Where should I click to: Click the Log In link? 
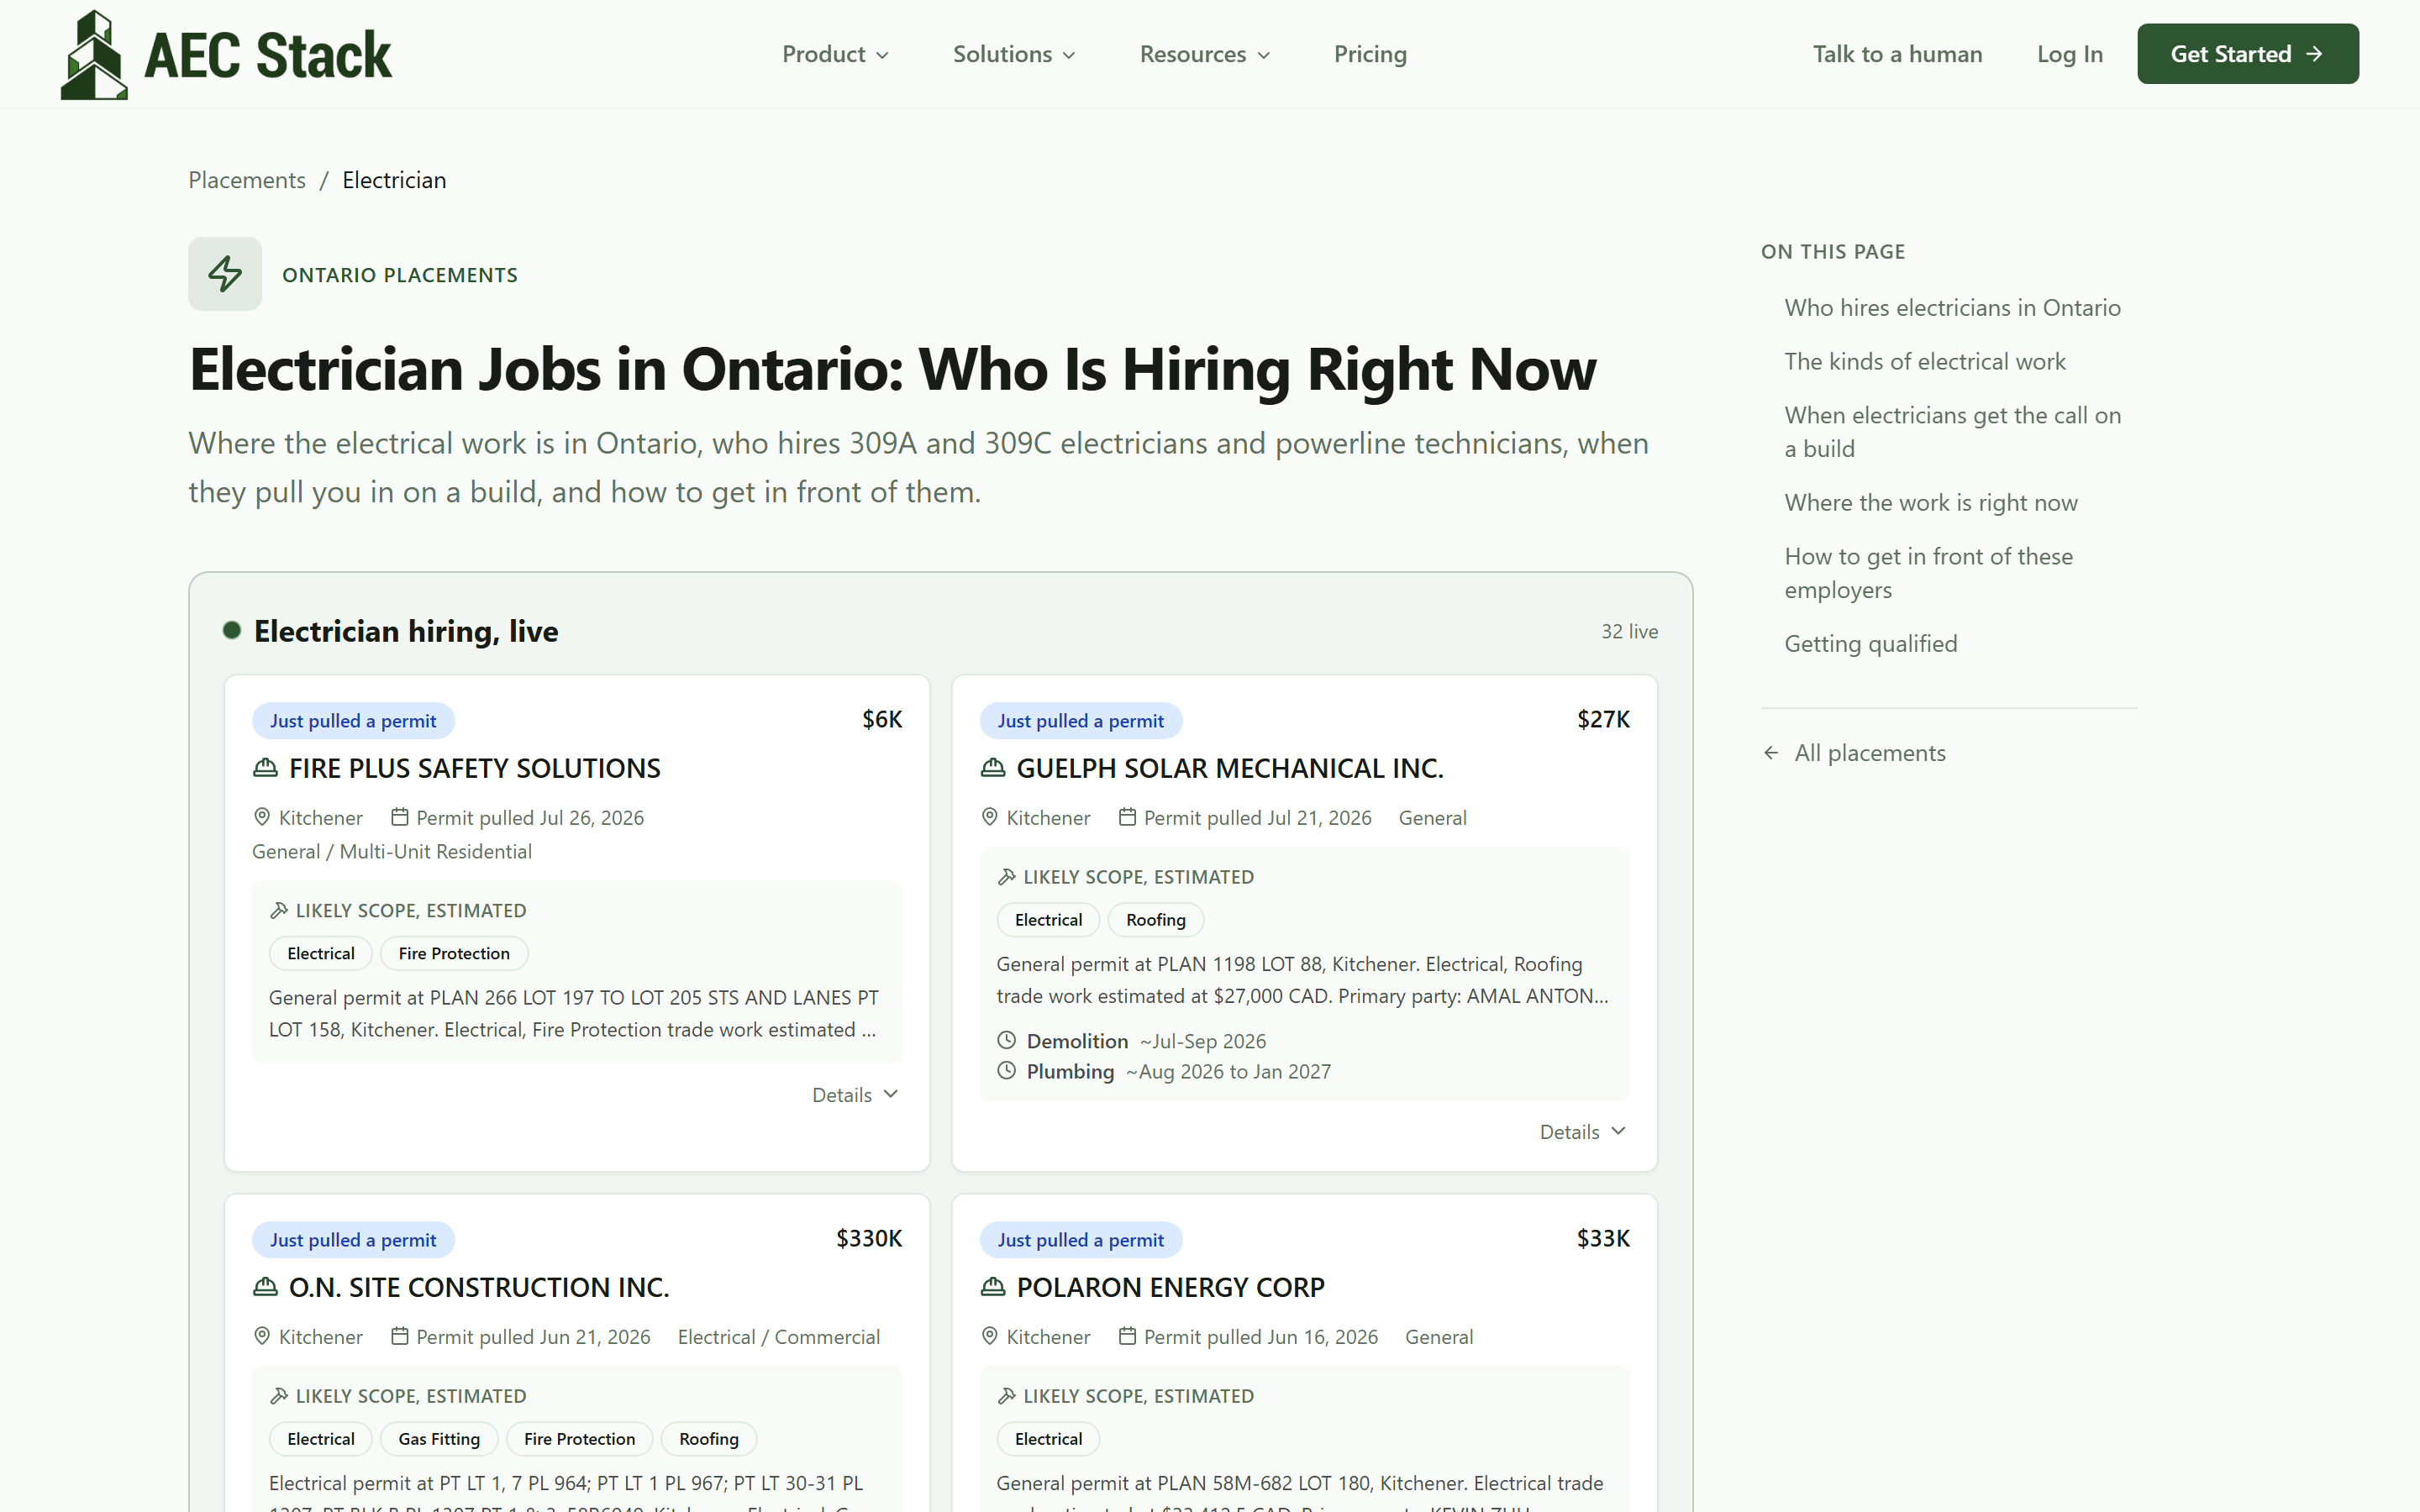point(2070,54)
